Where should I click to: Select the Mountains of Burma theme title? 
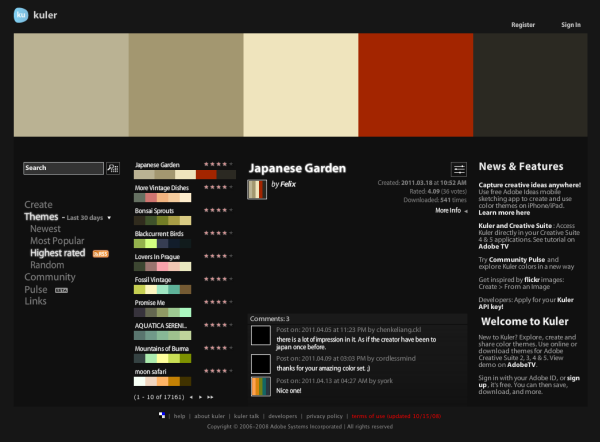click(x=161, y=349)
